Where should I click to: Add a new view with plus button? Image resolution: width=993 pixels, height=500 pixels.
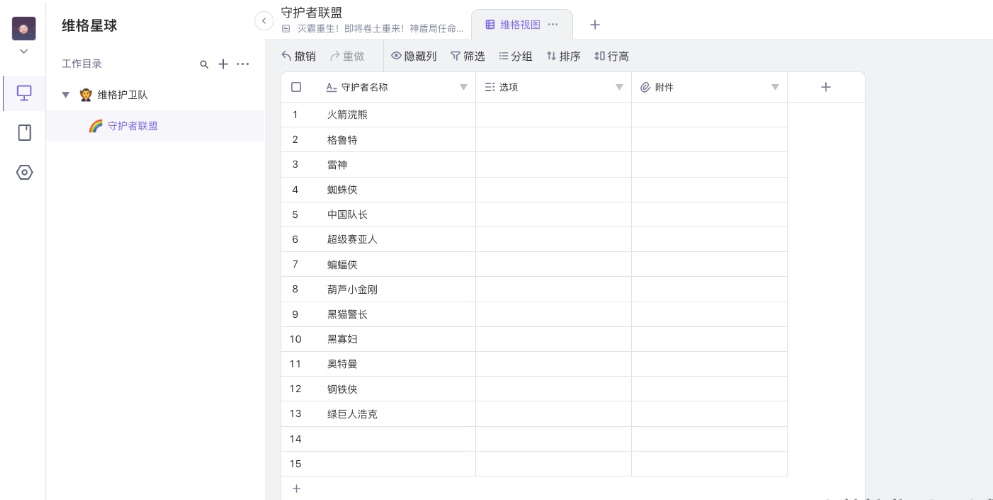tap(595, 25)
